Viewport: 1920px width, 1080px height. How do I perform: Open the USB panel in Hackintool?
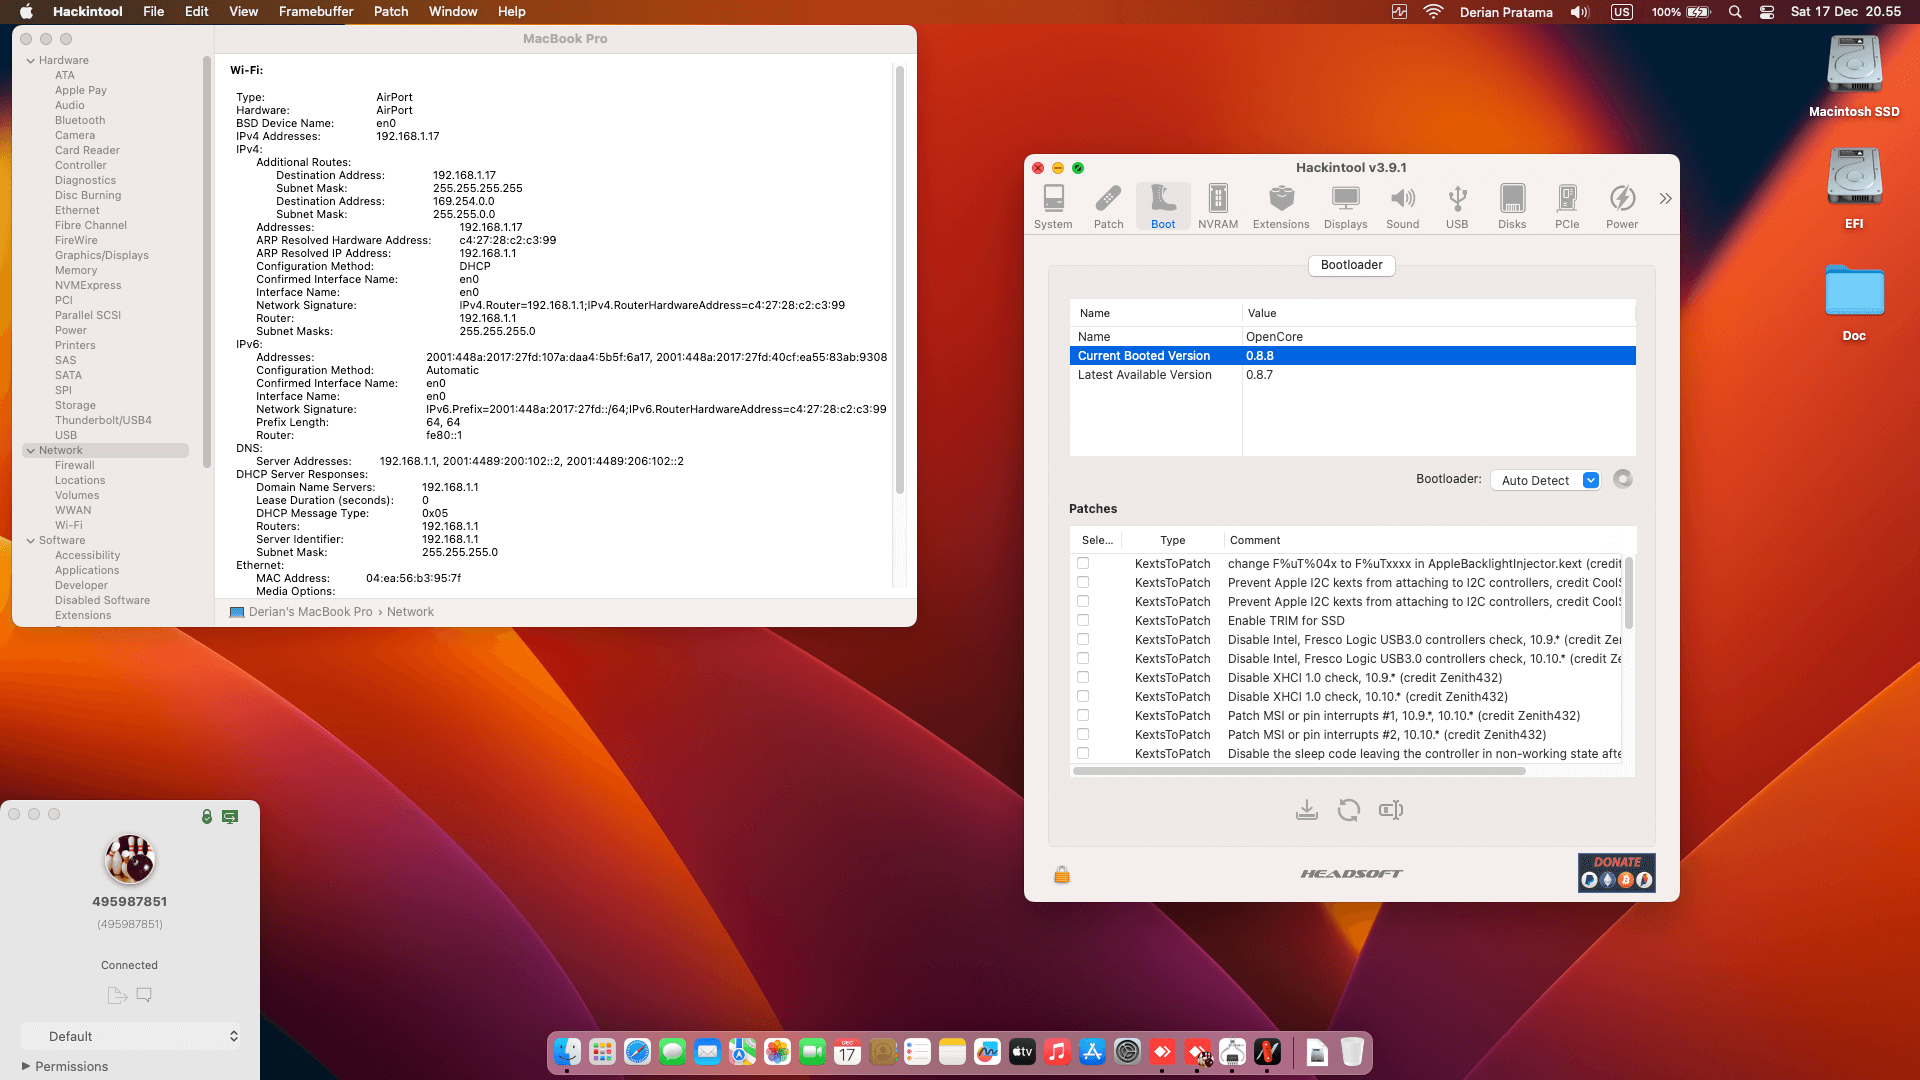(1457, 205)
